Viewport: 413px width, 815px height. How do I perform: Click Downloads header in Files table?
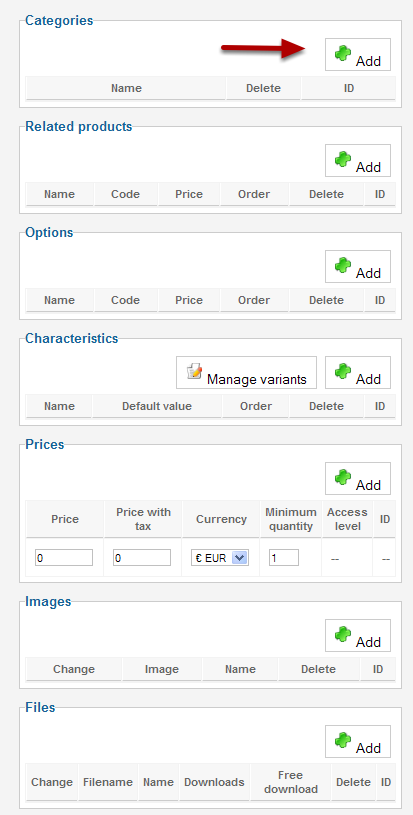tap(214, 782)
